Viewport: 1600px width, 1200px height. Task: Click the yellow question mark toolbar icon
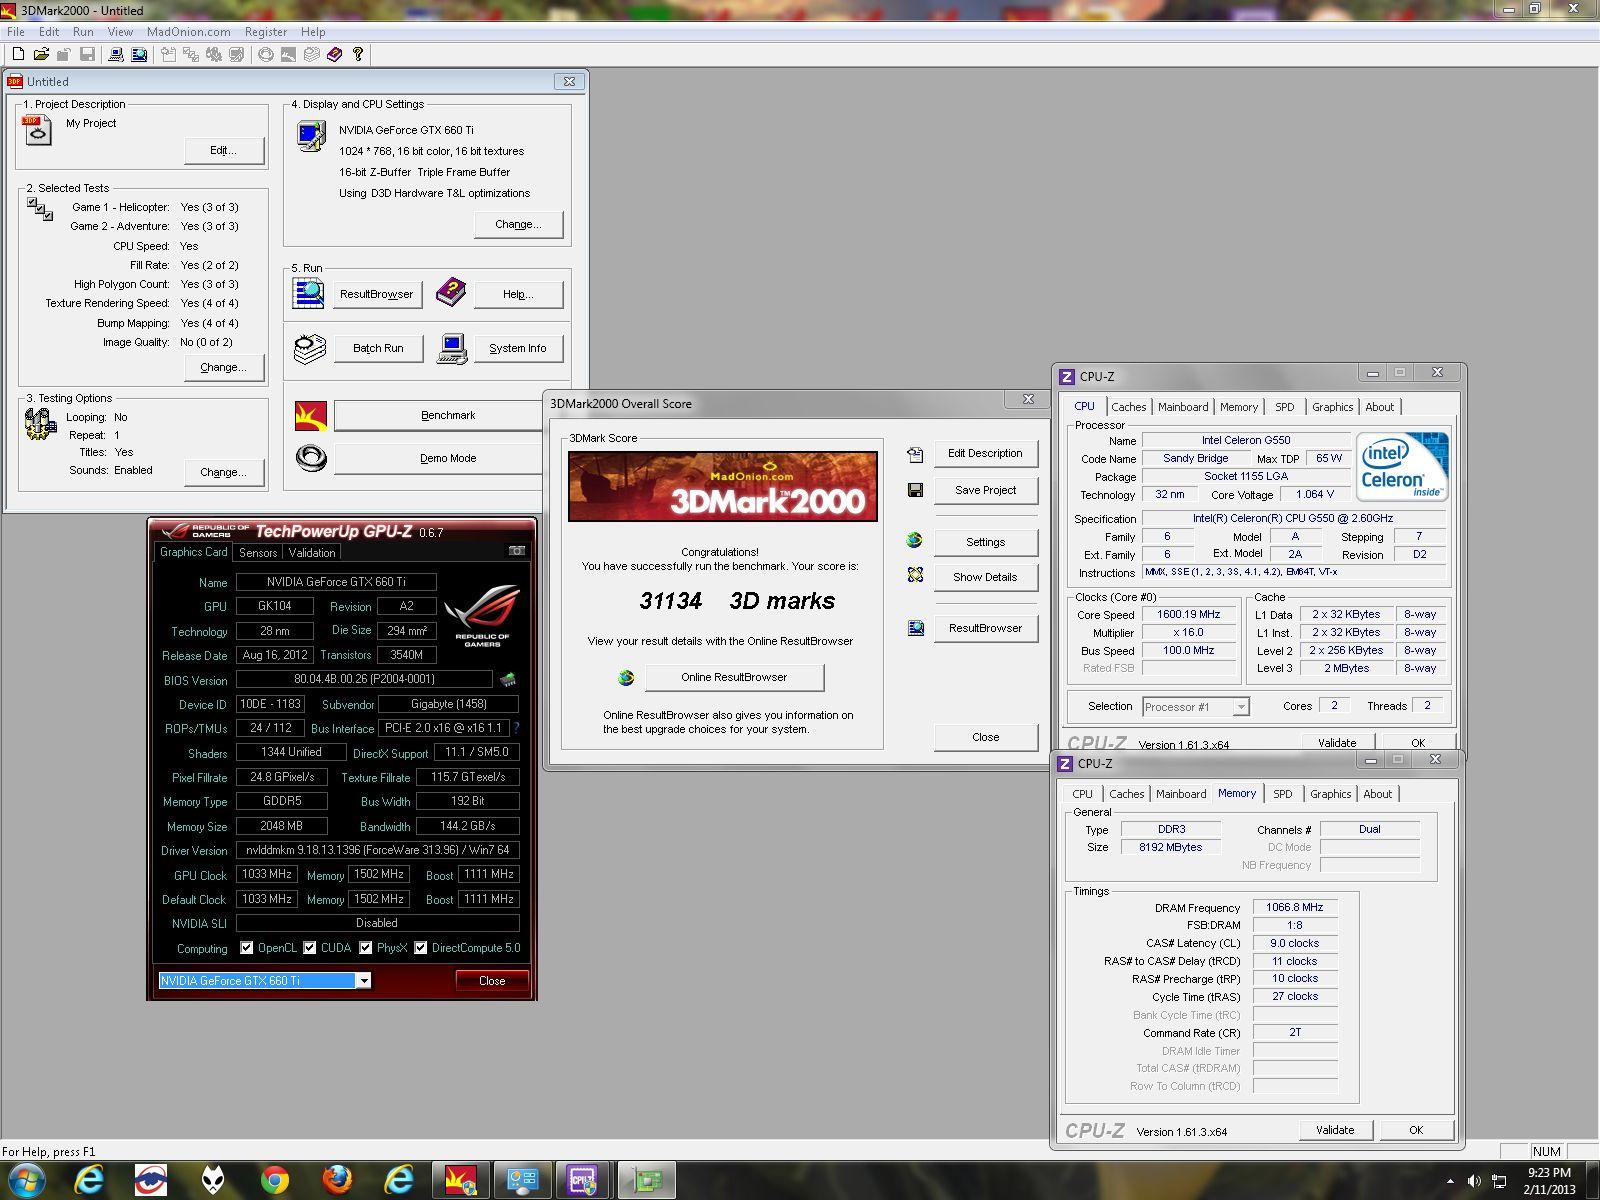(357, 54)
